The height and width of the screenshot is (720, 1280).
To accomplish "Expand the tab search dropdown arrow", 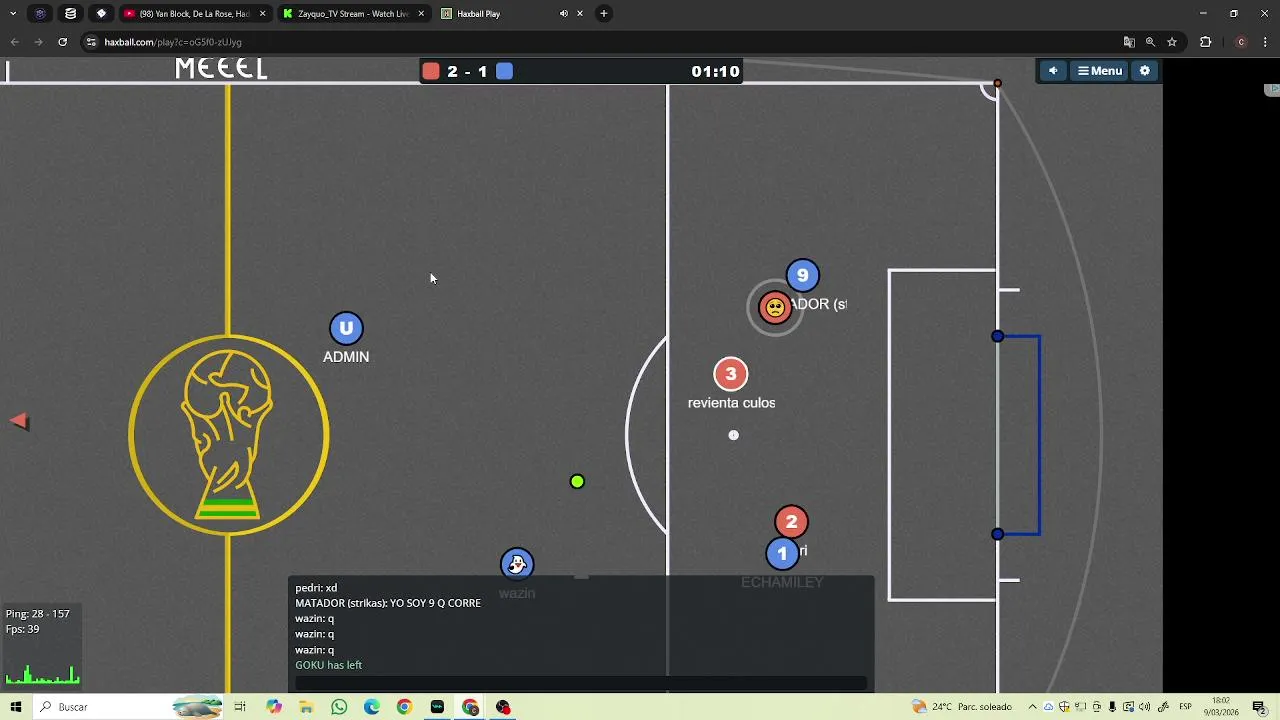I will 13,14.
